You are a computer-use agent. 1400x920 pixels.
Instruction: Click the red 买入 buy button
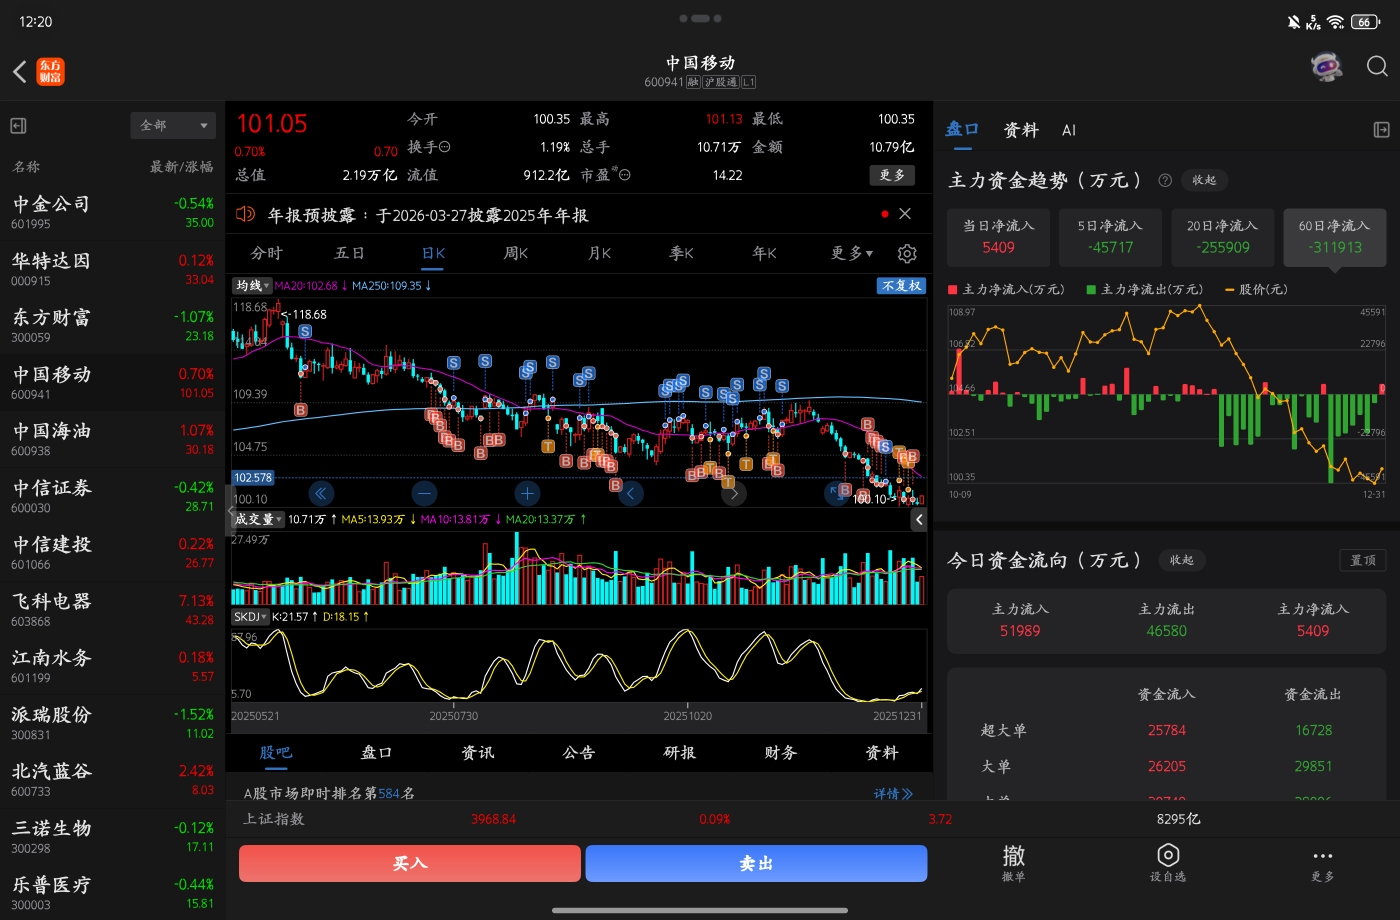click(x=410, y=863)
